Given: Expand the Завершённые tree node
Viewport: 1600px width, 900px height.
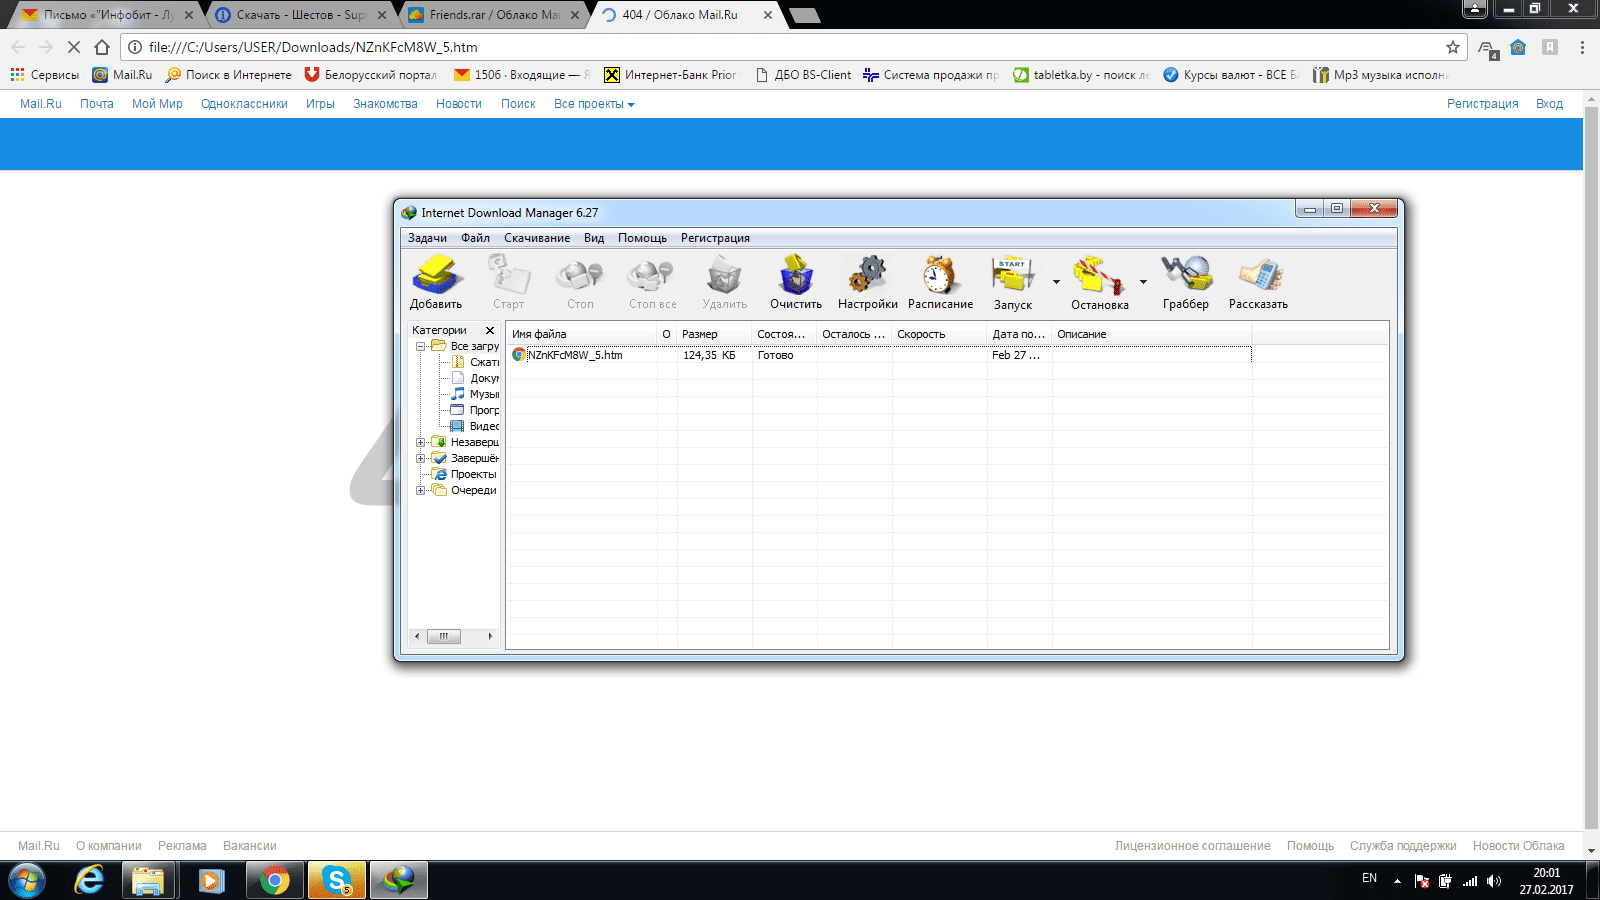Looking at the screenshot, I should [x=421, y=458].
